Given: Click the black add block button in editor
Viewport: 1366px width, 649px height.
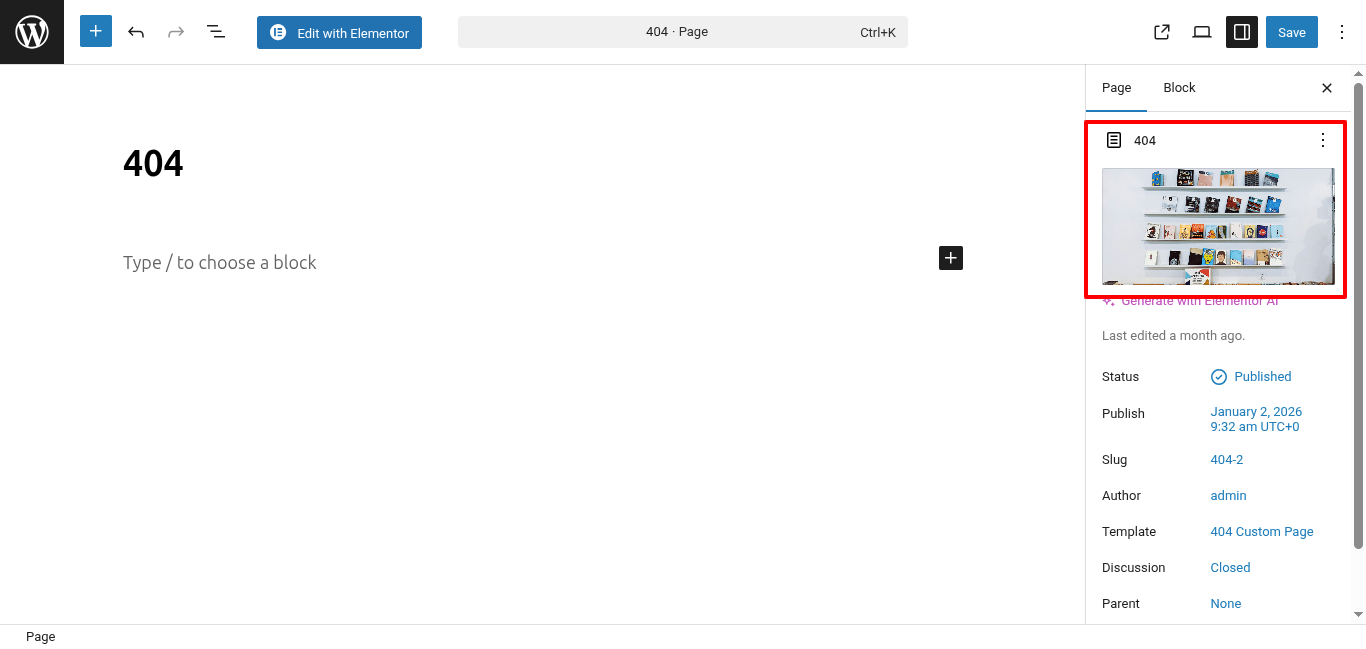Looking at the screenshot, I should [950, 258].
